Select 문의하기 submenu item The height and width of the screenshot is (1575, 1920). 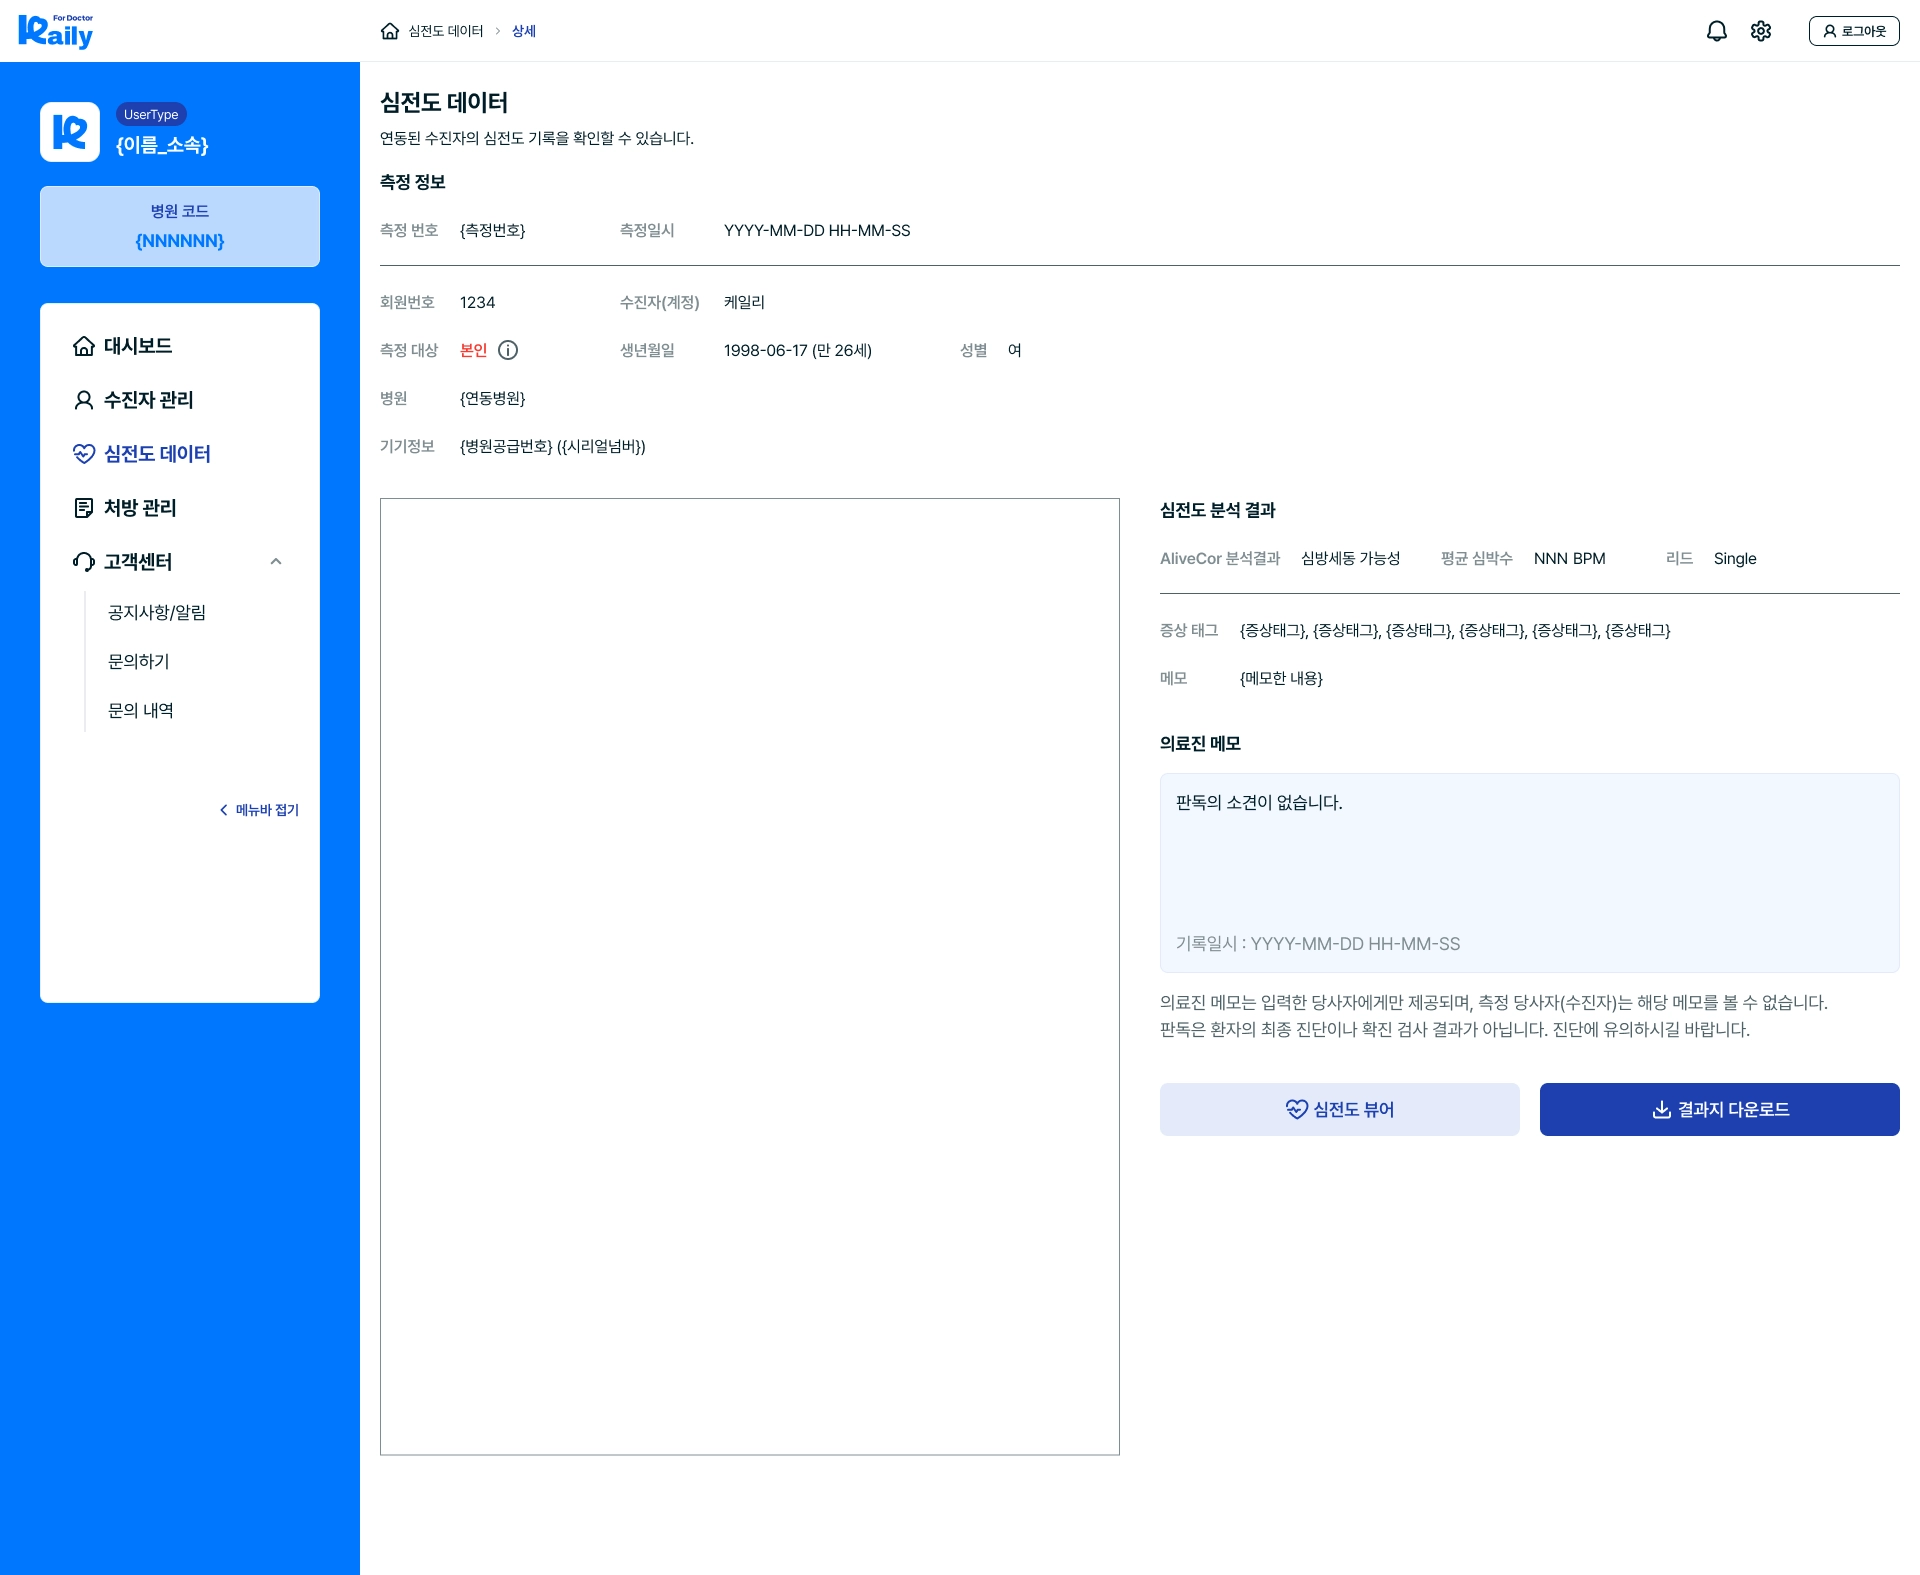139,661
